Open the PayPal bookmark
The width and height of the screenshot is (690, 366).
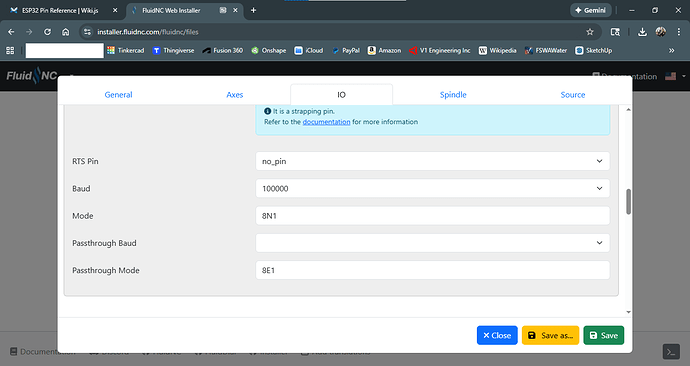[345, 51]
